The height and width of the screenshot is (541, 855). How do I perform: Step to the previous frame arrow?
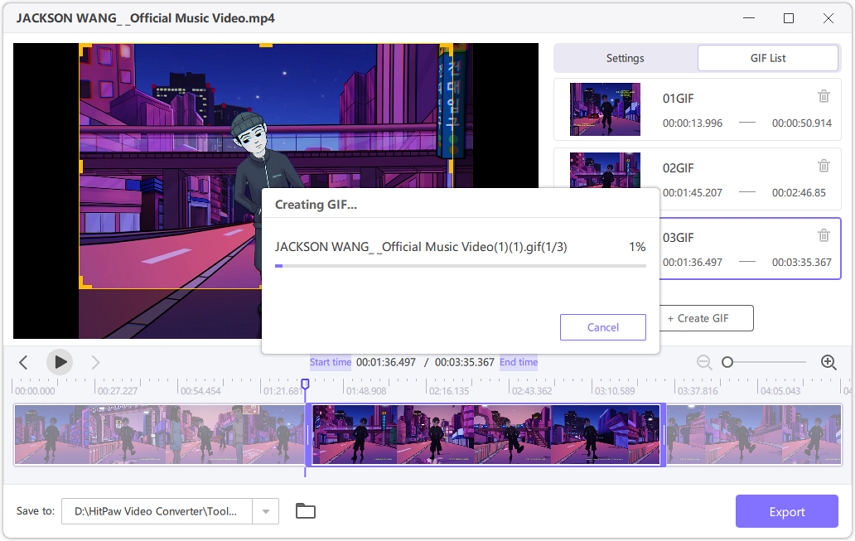23,362
